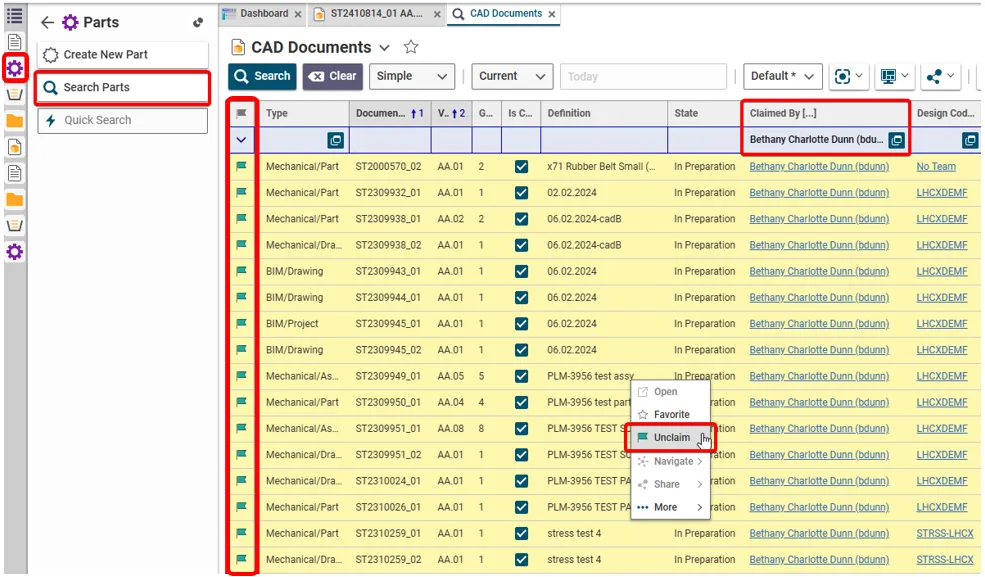Viewport: 985px width, 577px height.
Task: Click the flag icon for row ST2309943_01
Action: (241, 271)
